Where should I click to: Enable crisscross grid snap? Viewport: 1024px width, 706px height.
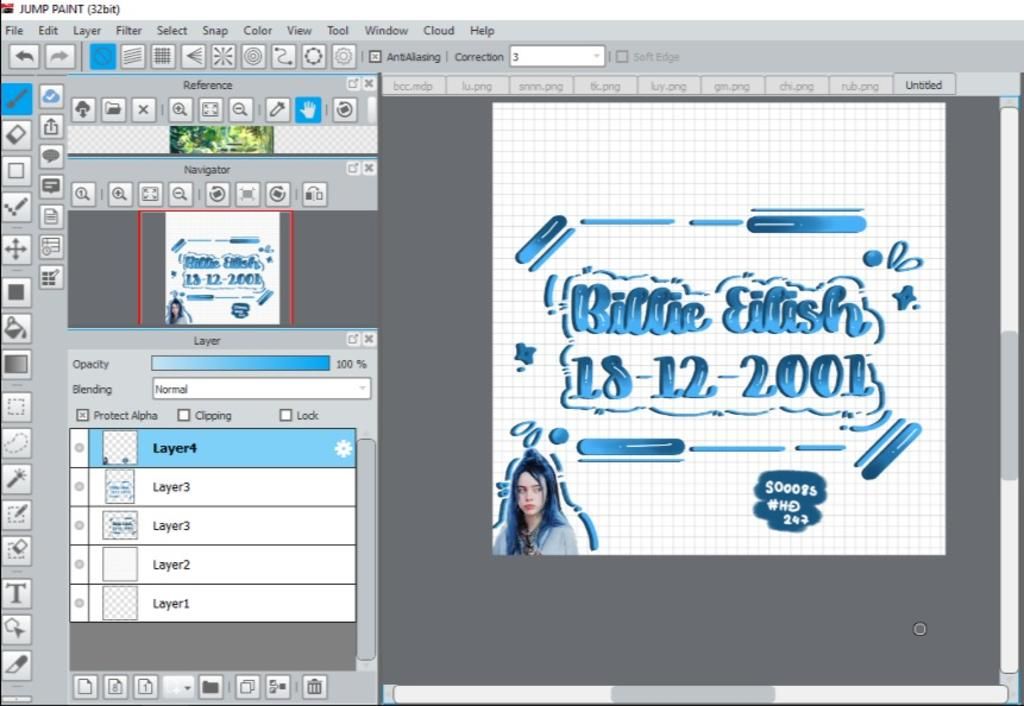pyautogui.click(x=163, y=57)
